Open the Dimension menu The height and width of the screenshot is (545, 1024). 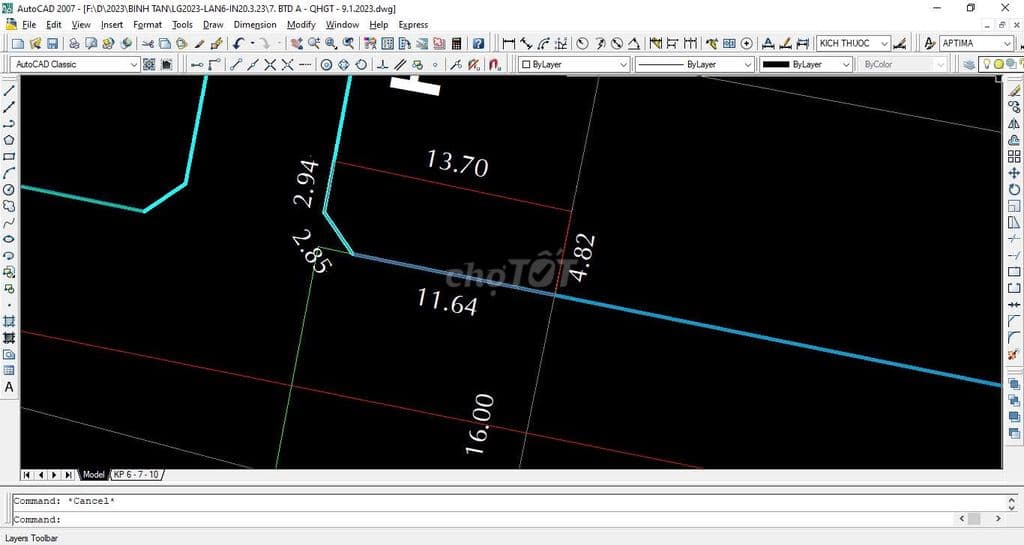coord(255,25)
